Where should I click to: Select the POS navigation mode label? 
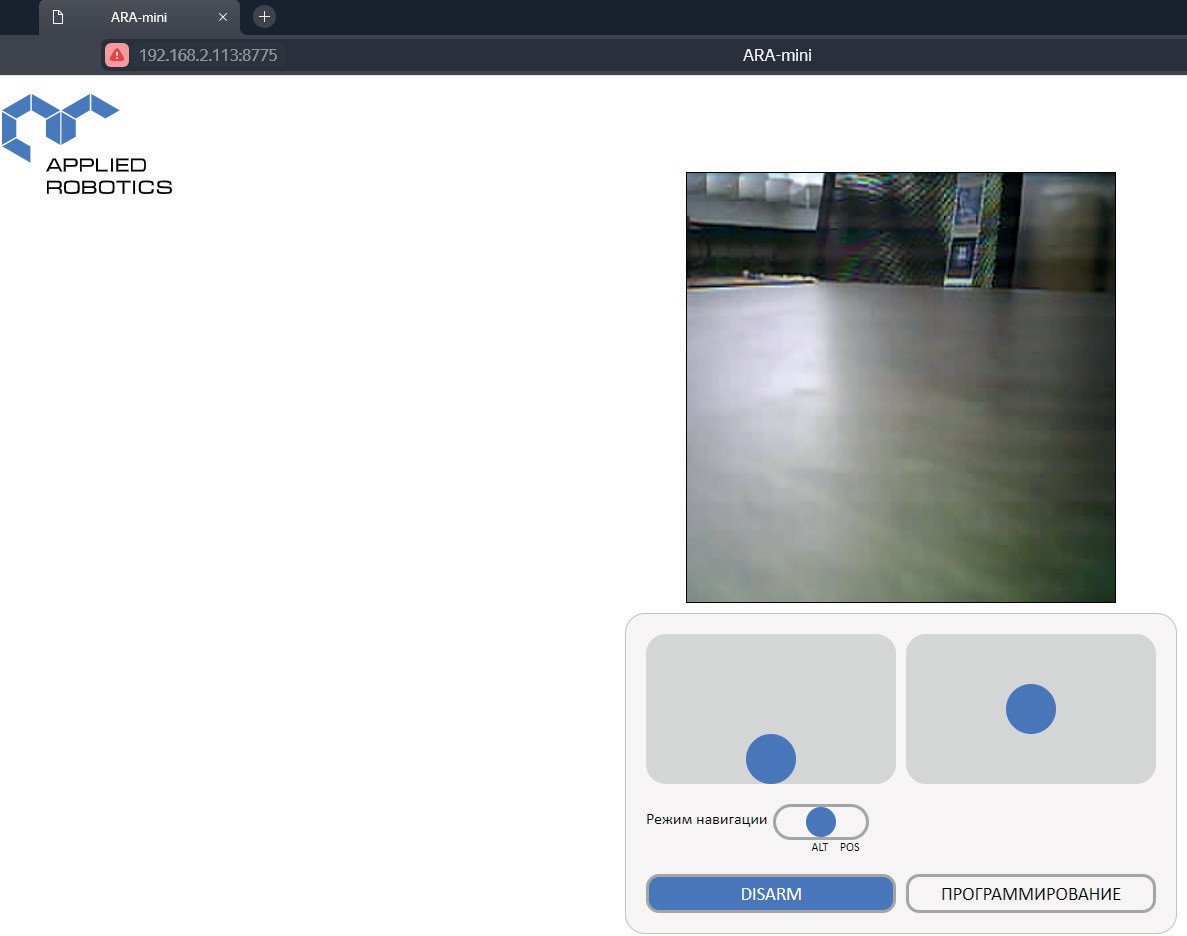coord(849,848)
